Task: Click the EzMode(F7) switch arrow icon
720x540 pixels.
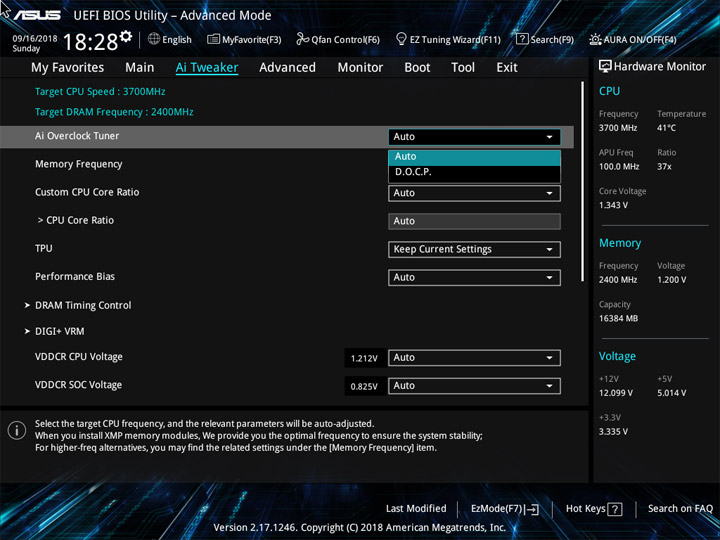Action: click(x=532, y=509)
